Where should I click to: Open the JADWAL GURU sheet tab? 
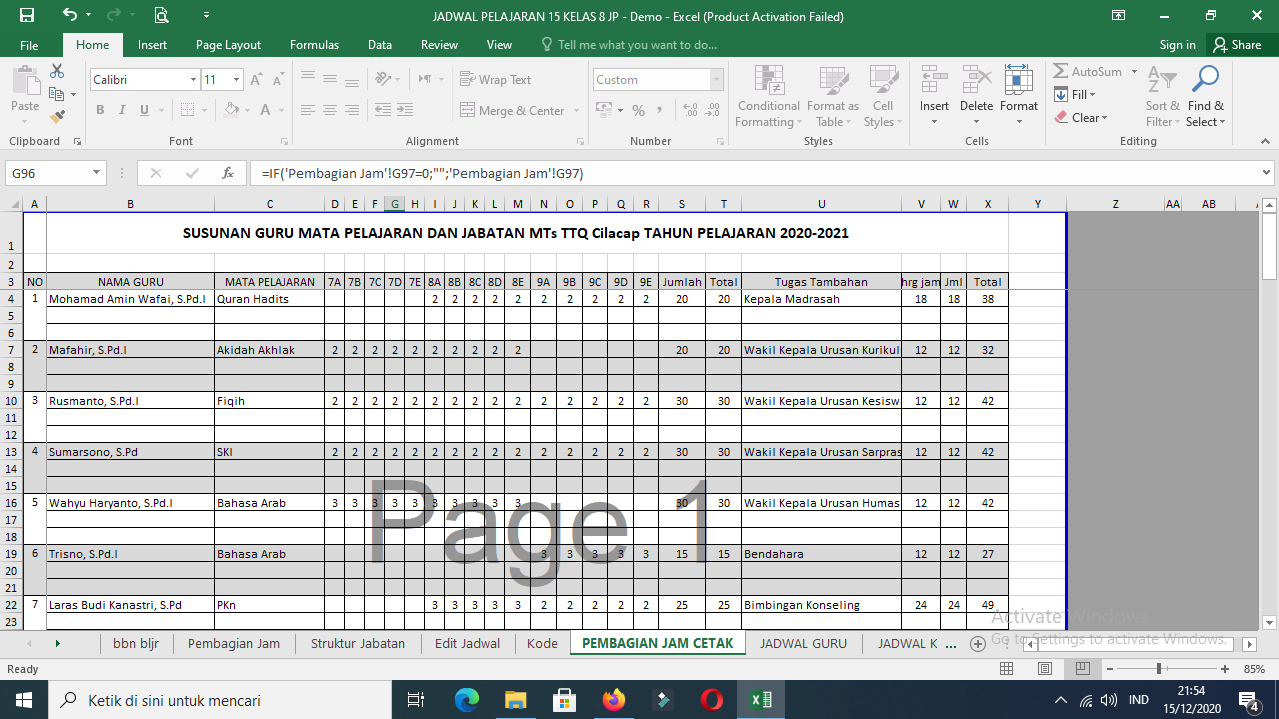[803, 643]
